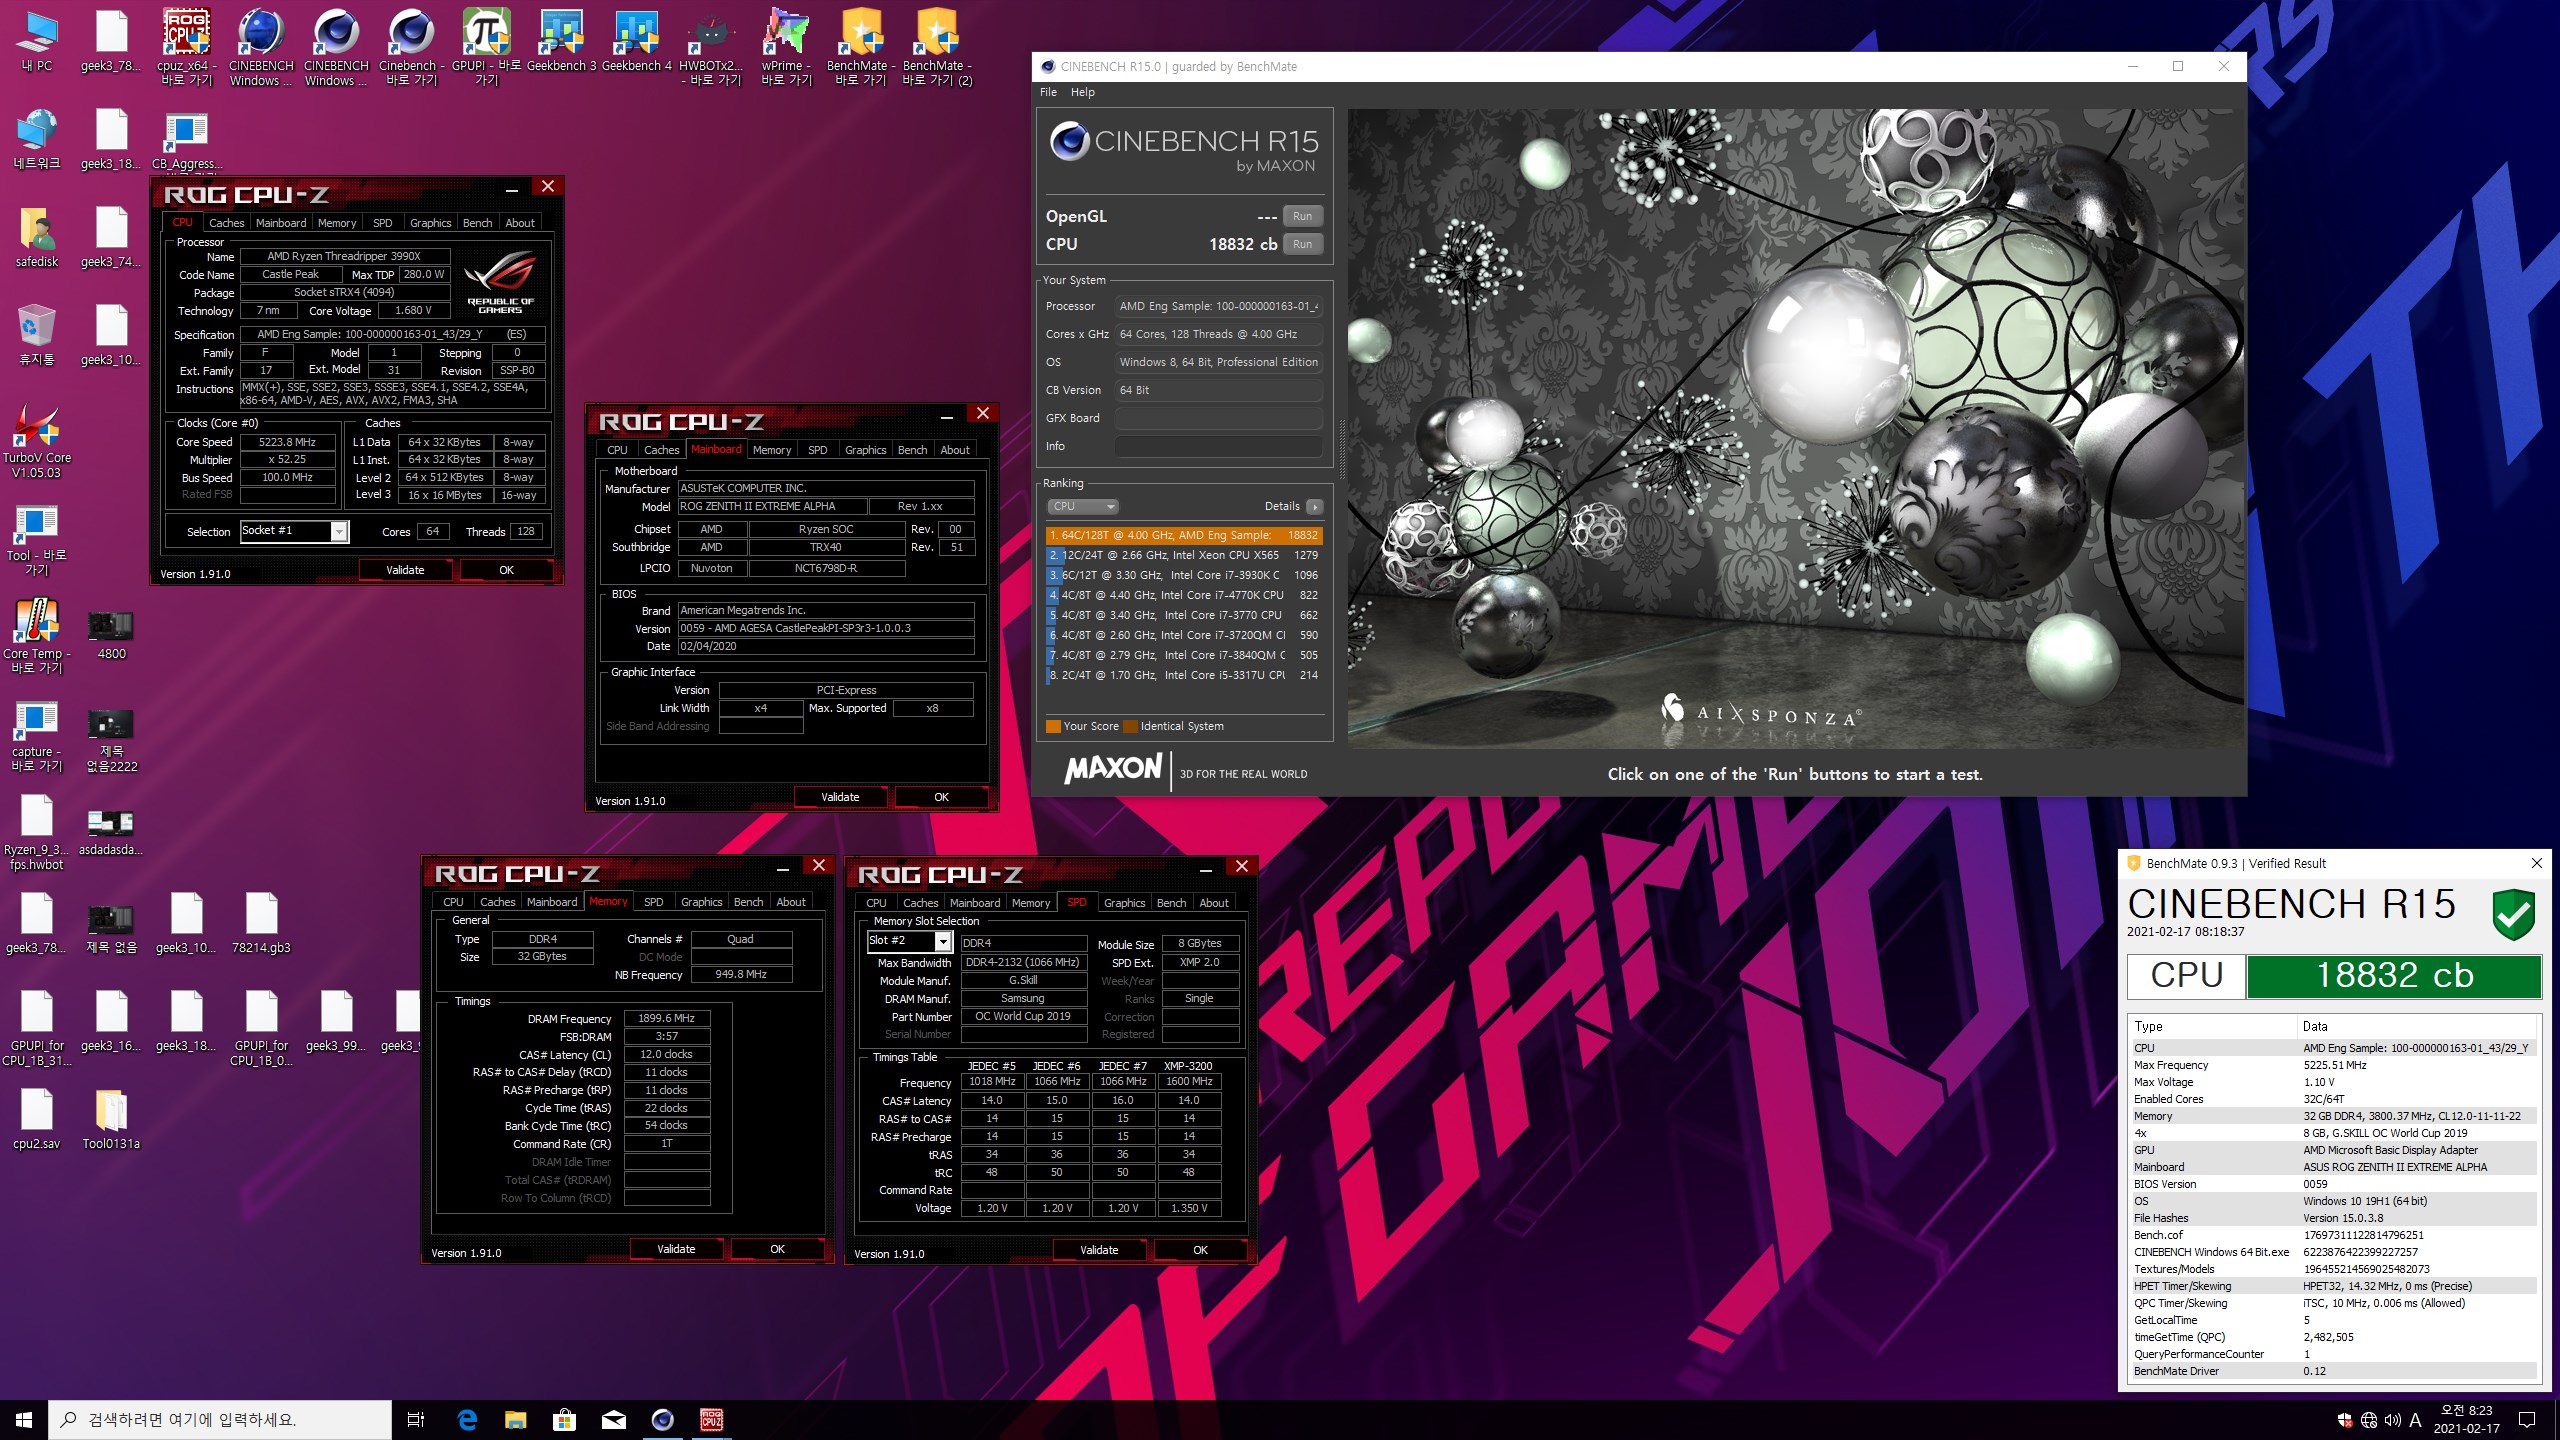
Task: Run the Cinebench CPU test
Action: point(1302,244)
